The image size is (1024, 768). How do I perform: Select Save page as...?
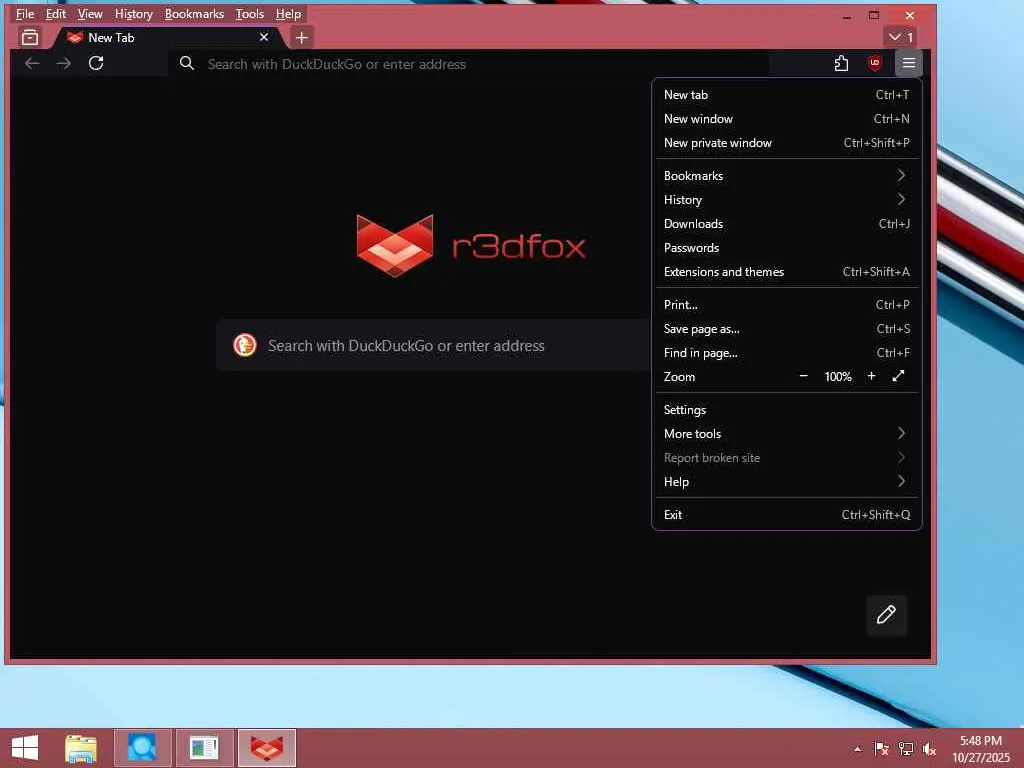pyautogui.click(x=786, y=328)
